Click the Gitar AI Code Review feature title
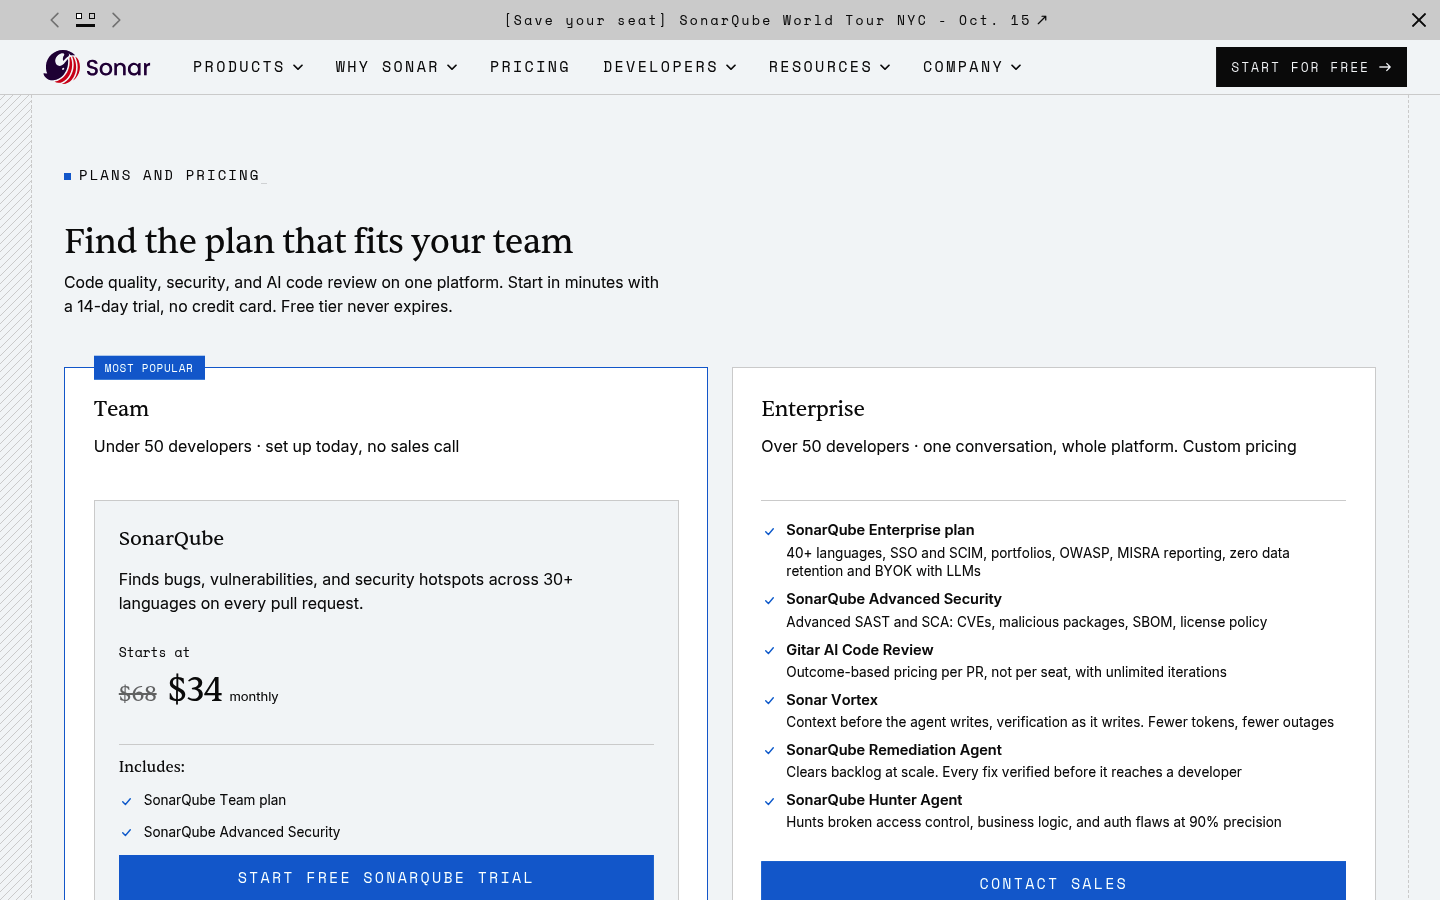 tap(860, 650)
